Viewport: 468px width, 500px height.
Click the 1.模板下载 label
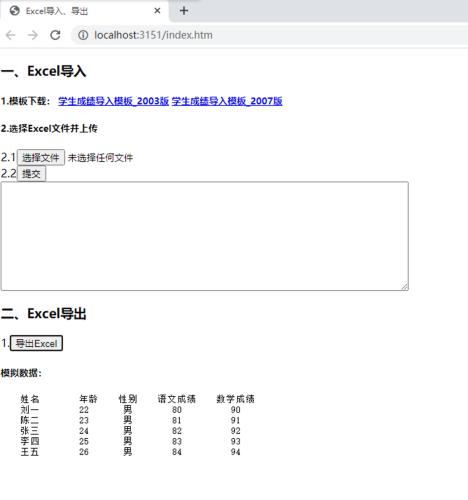coord(26,101)
